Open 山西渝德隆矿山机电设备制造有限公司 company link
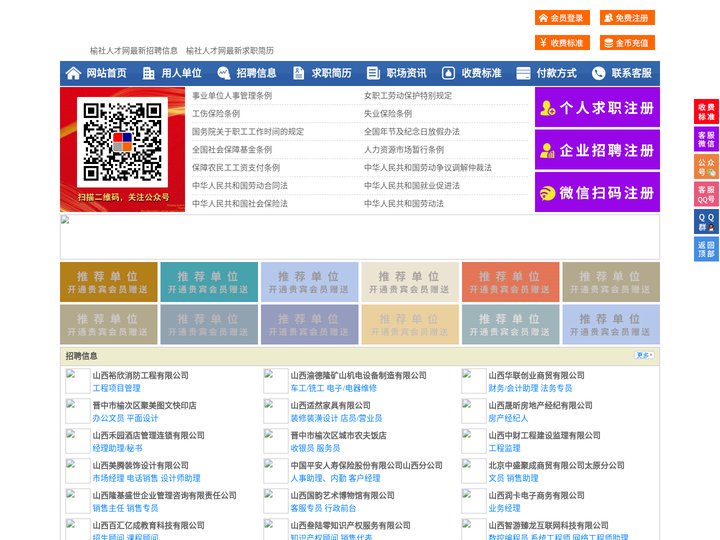Viewport: 720px width, 540px height. click(358, 375)
